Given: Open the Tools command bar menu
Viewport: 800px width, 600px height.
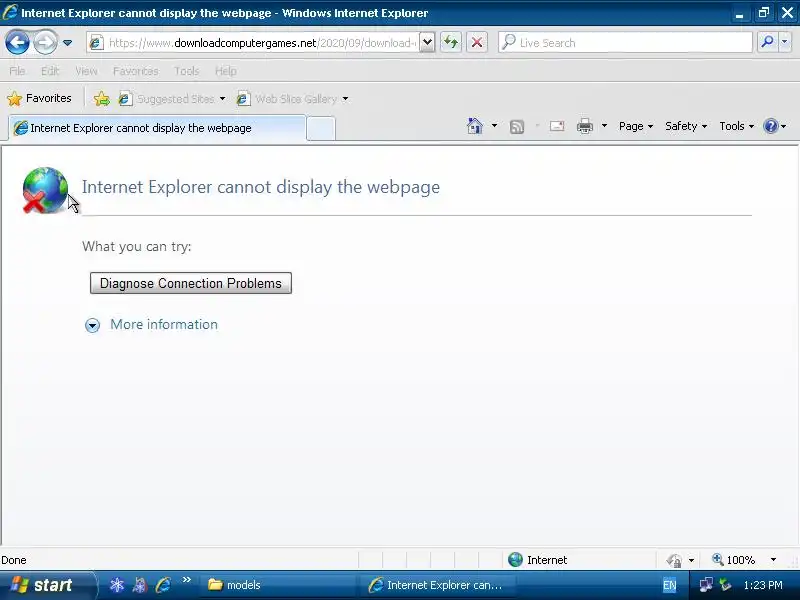Looking at the screenshot, I should coord(736,126).
